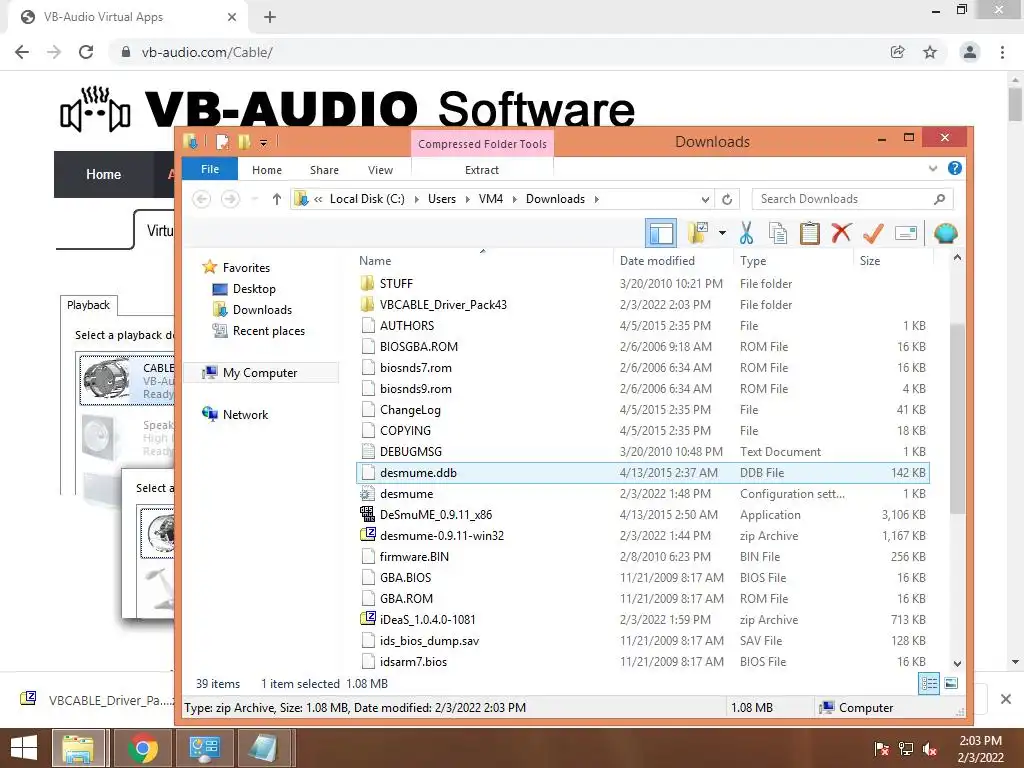Expand the ribbon with the chevron
This screenshot has height=768, width=1024.
pyautogui.click(x=933, y=168)
